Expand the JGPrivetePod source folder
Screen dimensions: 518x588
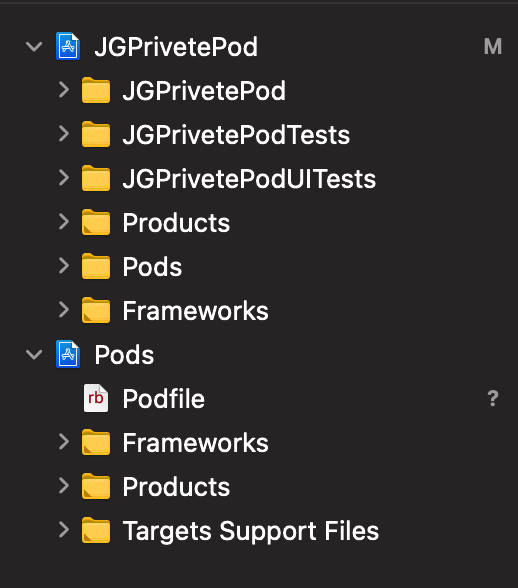tap(64, 90)
